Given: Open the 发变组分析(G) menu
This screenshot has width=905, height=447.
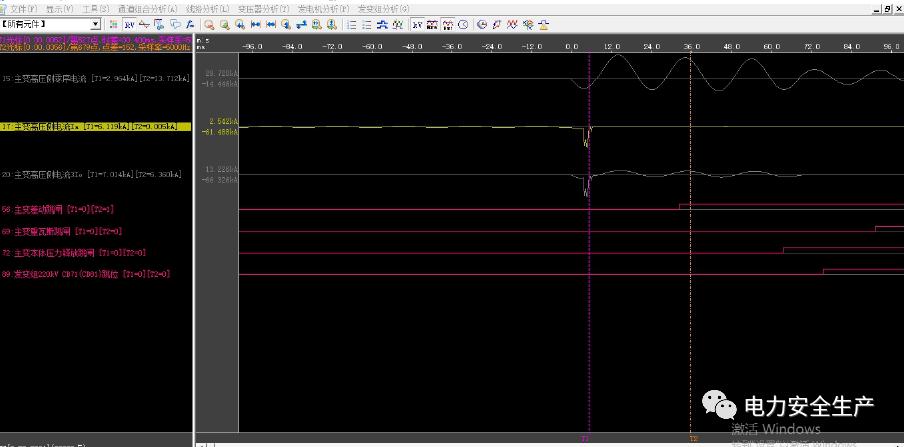Looking at the screenshot, I should 384,9.
